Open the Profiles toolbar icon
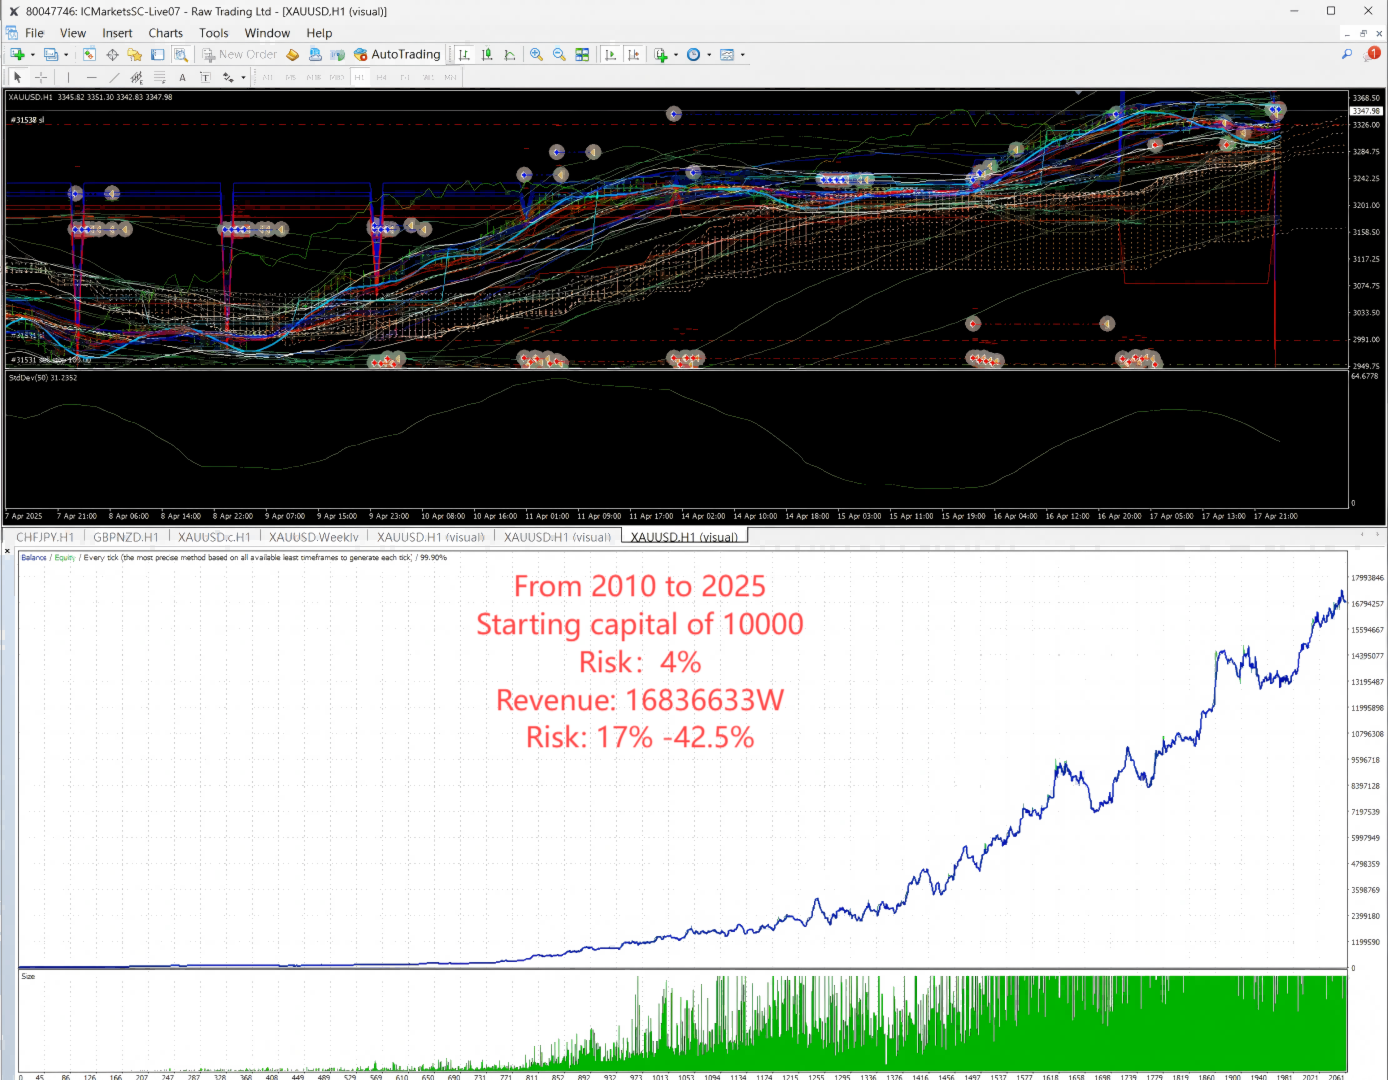1388x1080 pixels. 51,55
